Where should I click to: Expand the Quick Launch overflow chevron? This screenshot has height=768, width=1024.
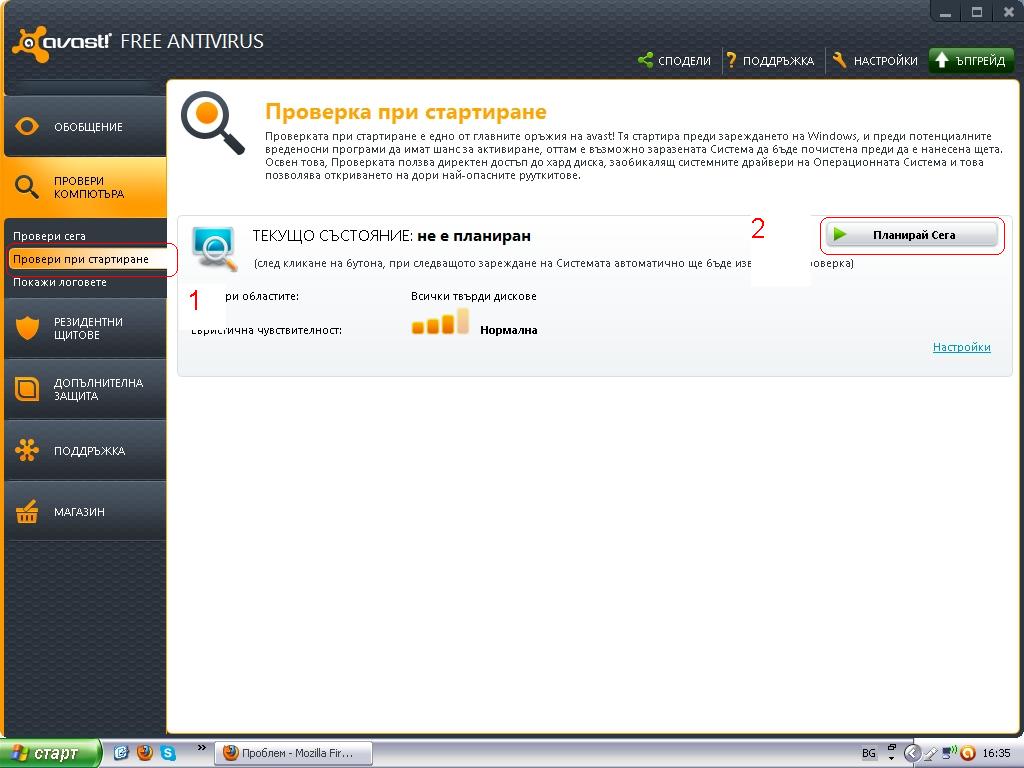(201, 748)
